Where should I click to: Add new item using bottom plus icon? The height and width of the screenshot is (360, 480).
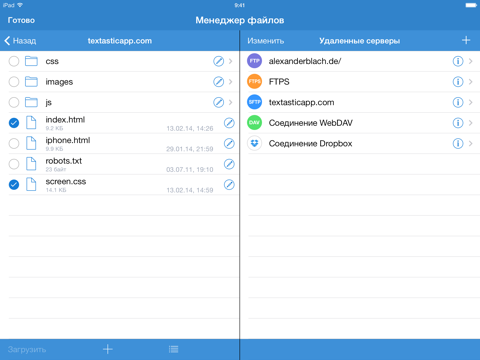[x=107, y=349]
